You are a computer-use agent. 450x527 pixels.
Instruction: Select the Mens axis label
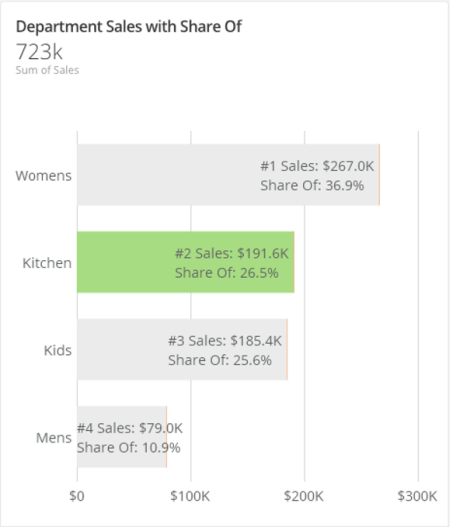[54, 438]
